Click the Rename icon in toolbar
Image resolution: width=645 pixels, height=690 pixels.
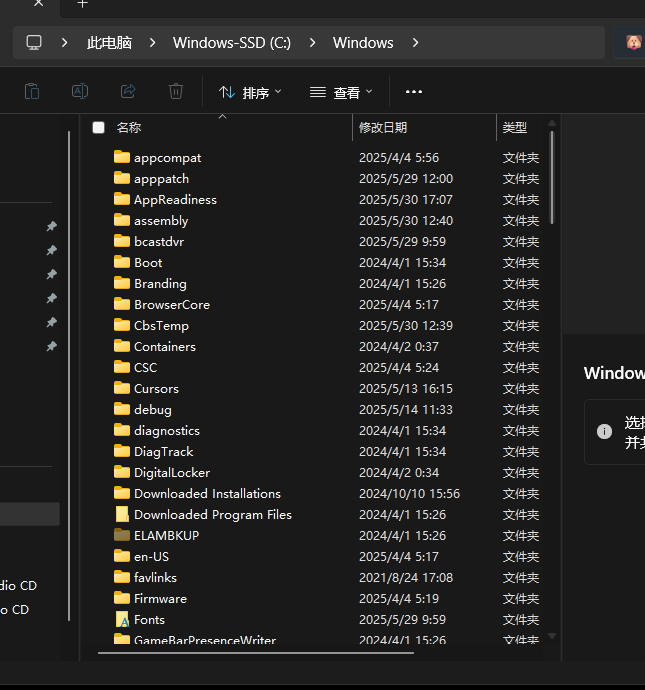point(80,92)
